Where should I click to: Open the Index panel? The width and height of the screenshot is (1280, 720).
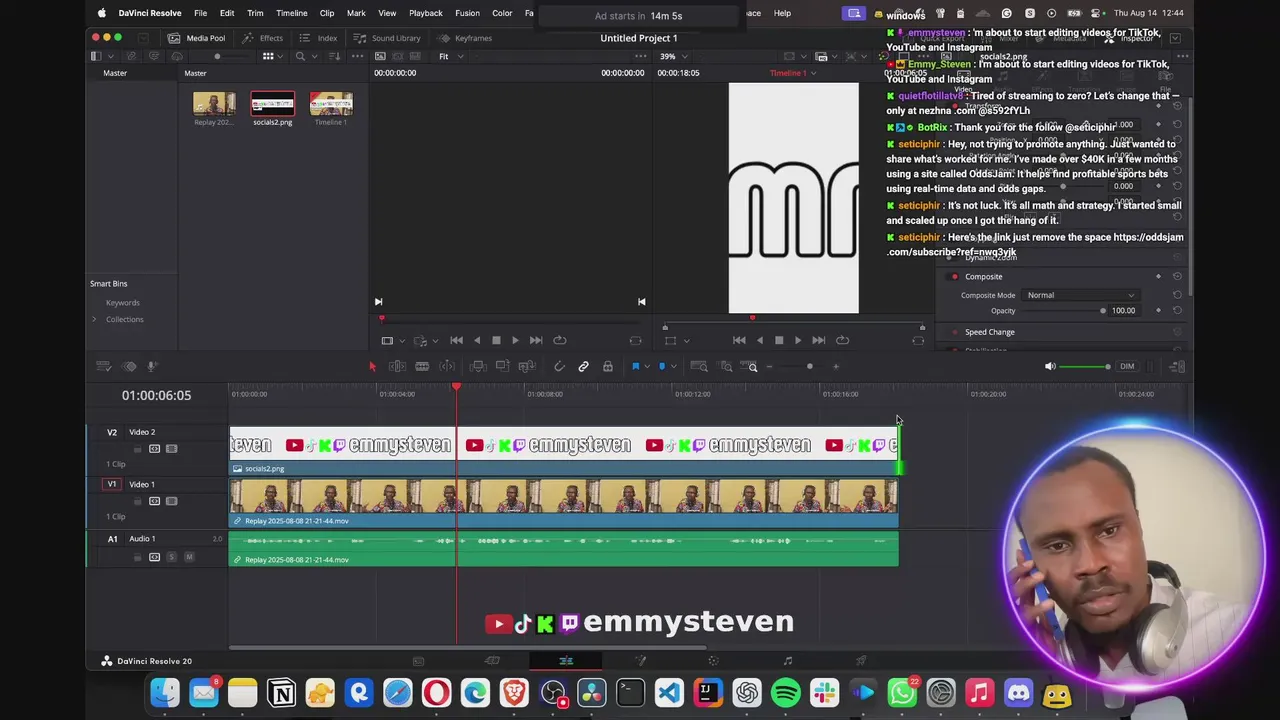tap(319, 38)
